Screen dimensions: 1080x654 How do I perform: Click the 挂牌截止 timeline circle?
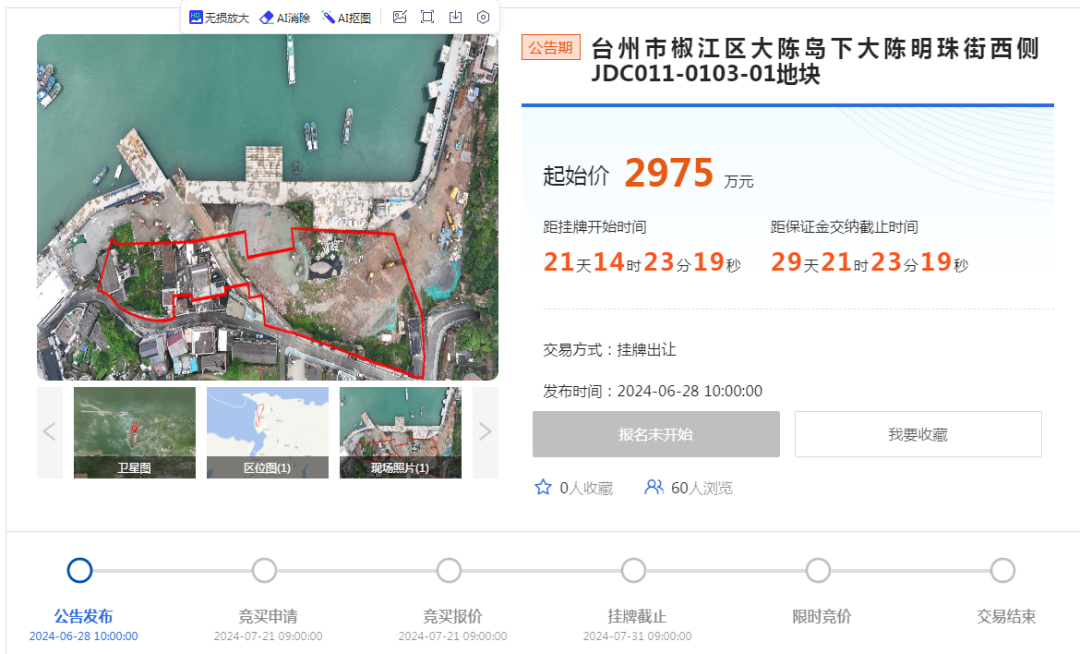coord(634,570)
